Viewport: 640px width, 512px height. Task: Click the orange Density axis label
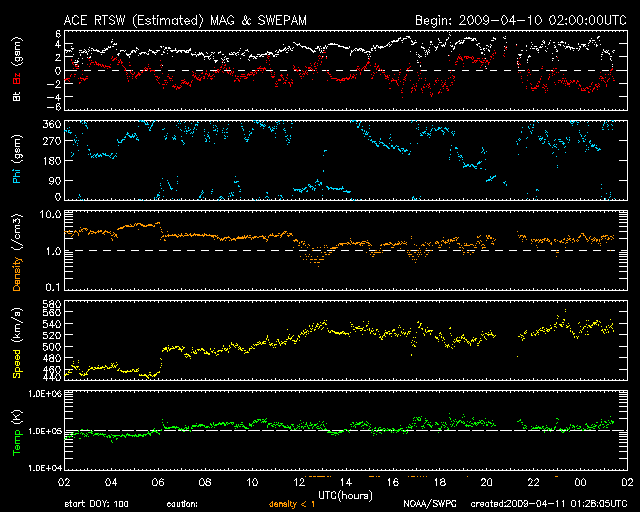(17, 250)
